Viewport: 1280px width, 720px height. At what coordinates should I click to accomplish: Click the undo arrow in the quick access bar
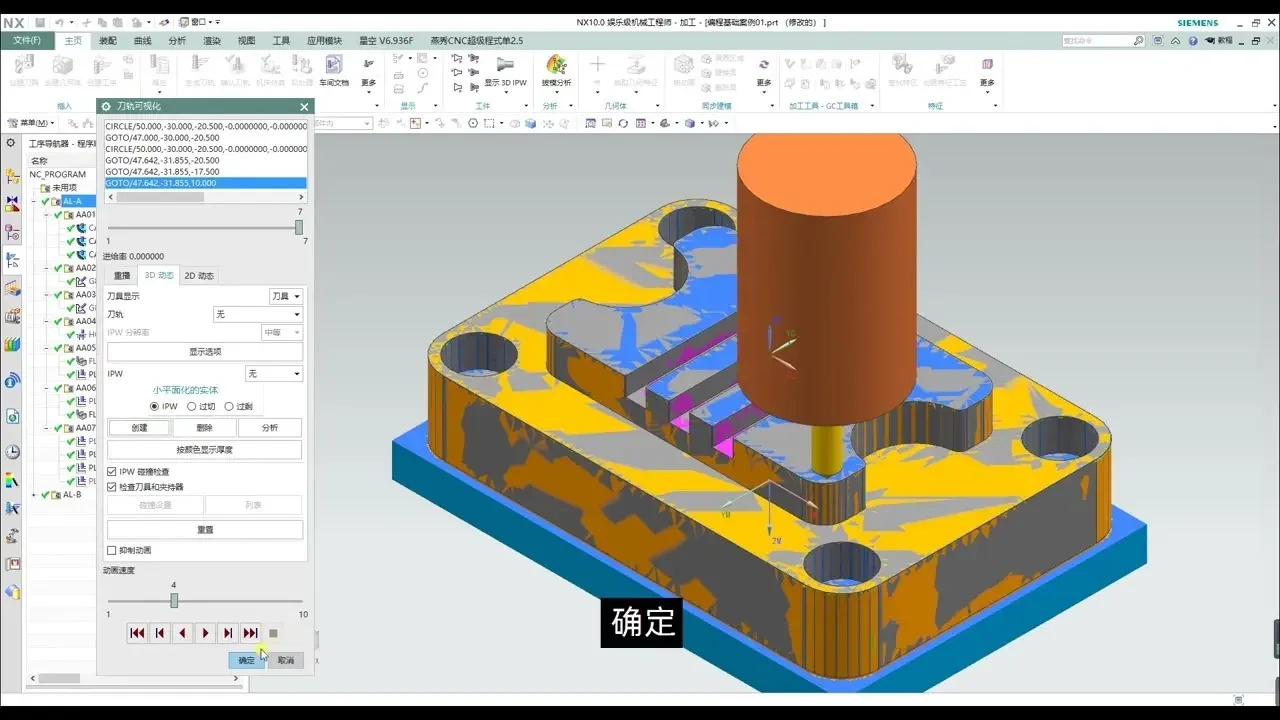click(x=59, y=22)
